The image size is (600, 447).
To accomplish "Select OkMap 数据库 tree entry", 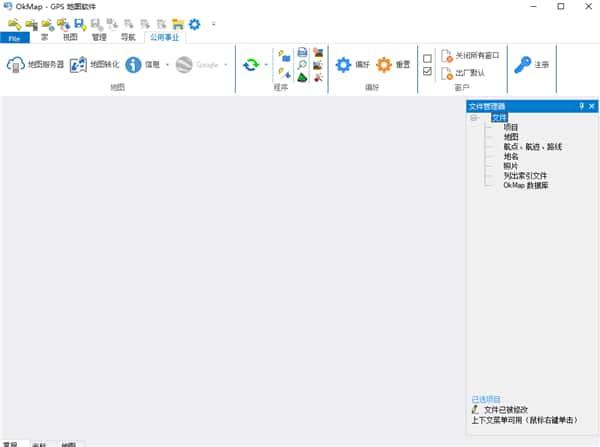I will [526, 185].
